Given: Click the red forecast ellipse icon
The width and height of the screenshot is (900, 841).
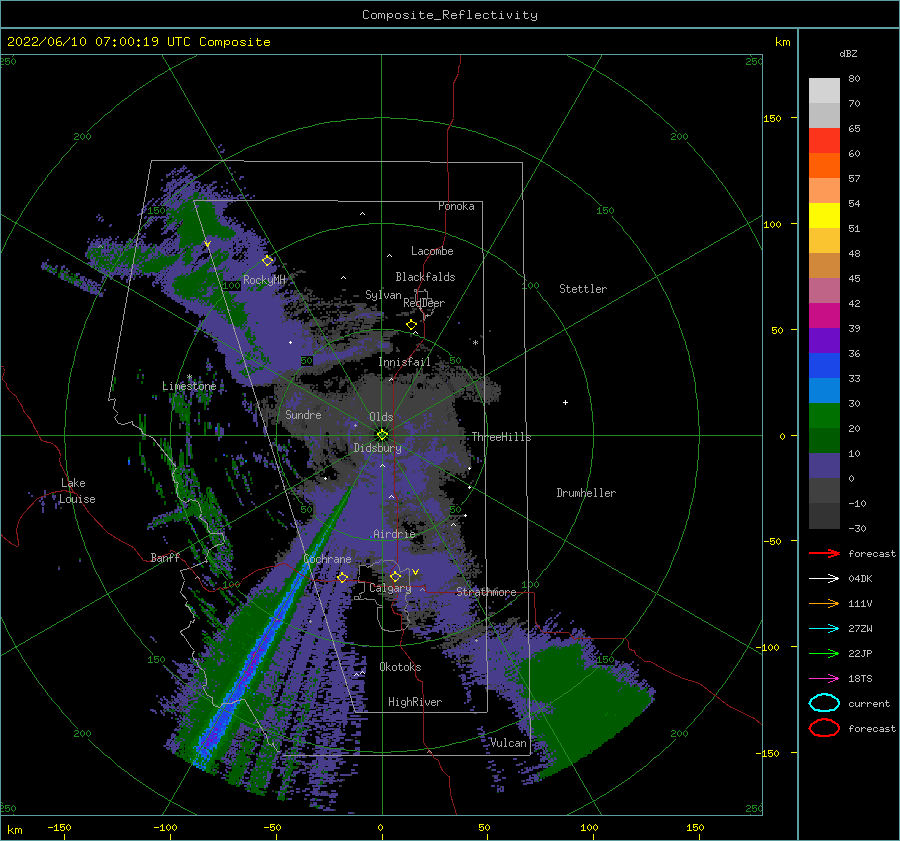Looking at the screenshot, I should (x=824, y=728).
